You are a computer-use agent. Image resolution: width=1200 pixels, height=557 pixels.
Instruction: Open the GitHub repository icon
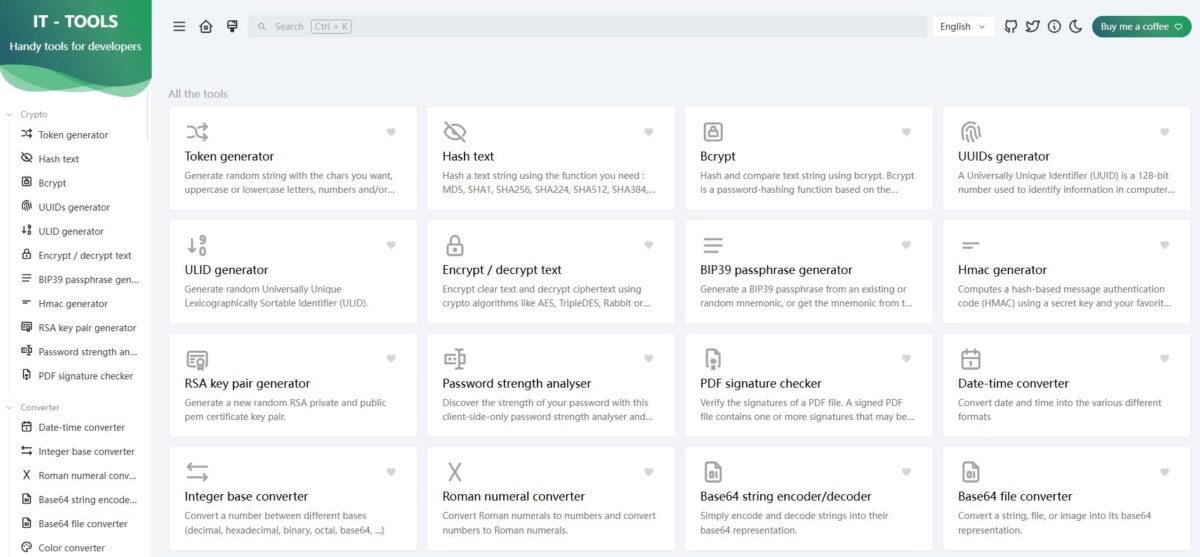1011,27
